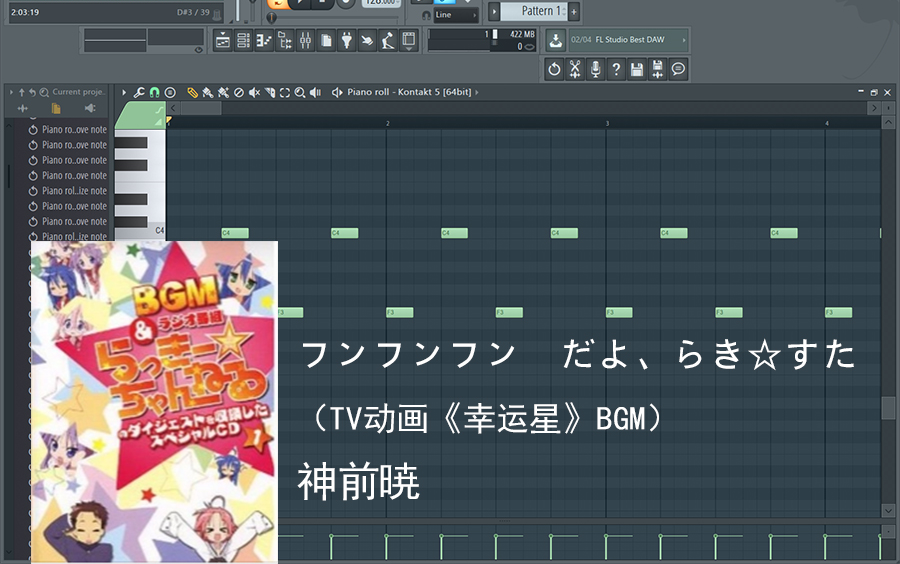
Task: Click the CPU and 422 MB memory panel
Action: (x=482, y=40)
